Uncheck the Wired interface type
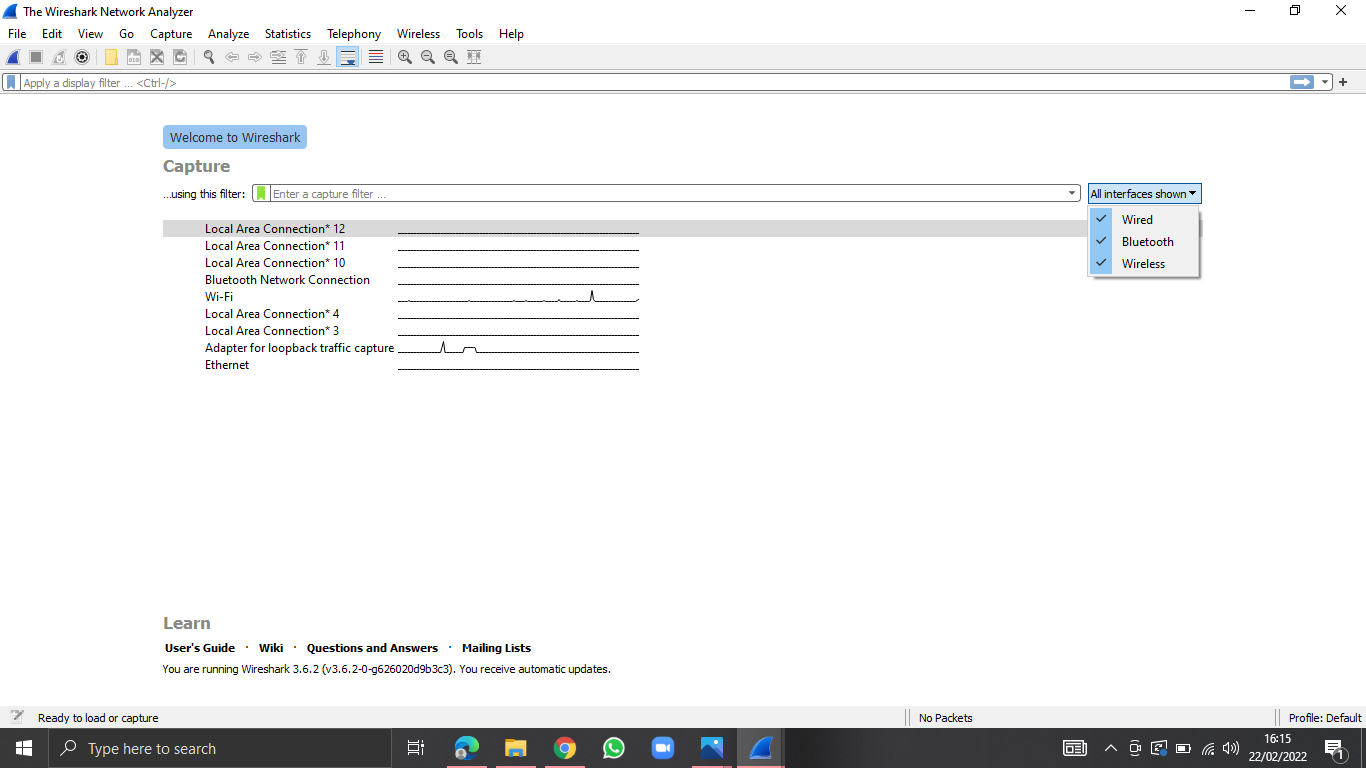The height and width of the screenshot is (768, 1366). click(x=1144, y=219)
